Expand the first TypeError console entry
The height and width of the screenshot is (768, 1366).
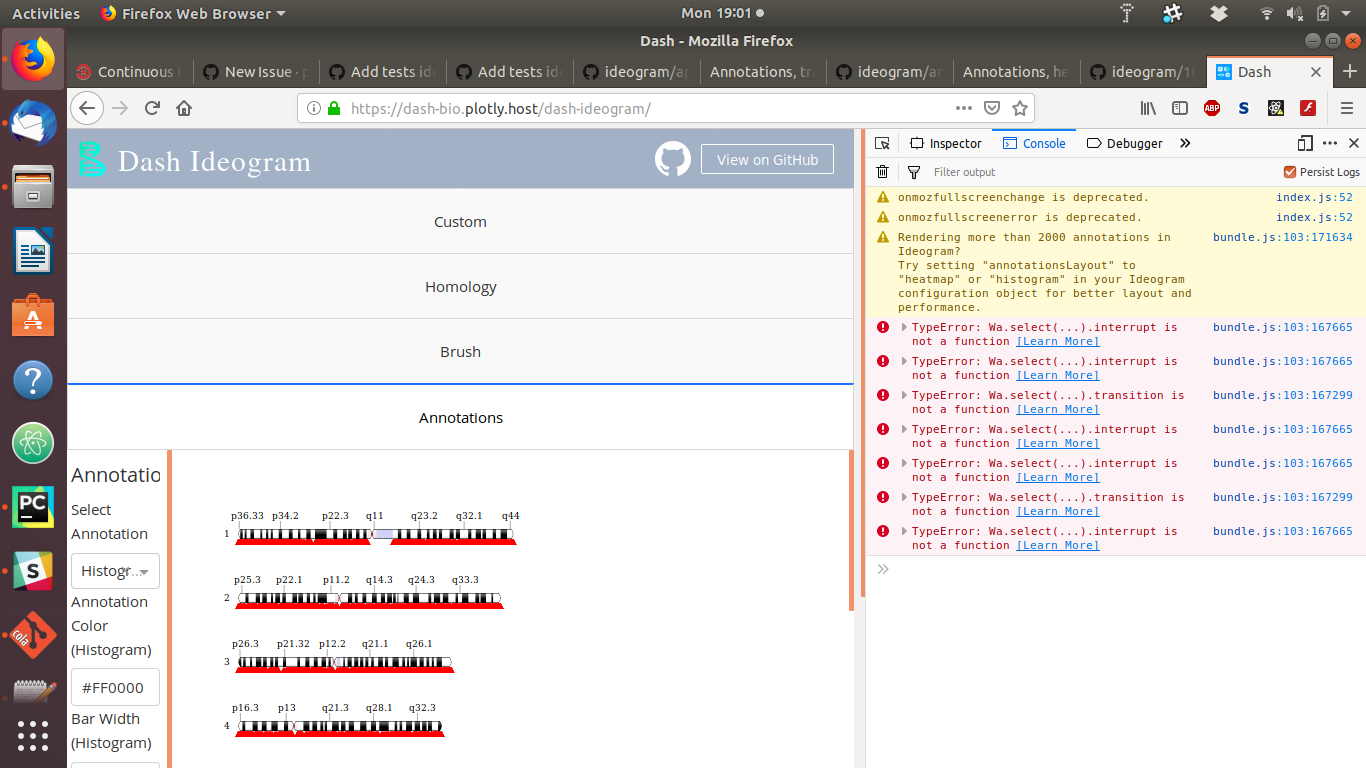(904, 327)
